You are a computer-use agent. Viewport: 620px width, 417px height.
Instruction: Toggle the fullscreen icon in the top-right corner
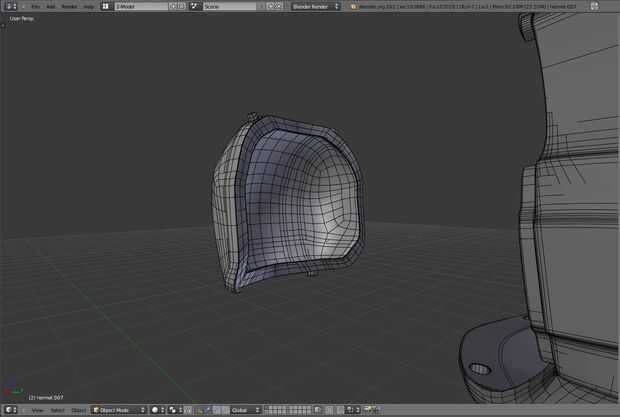point(594,6)
